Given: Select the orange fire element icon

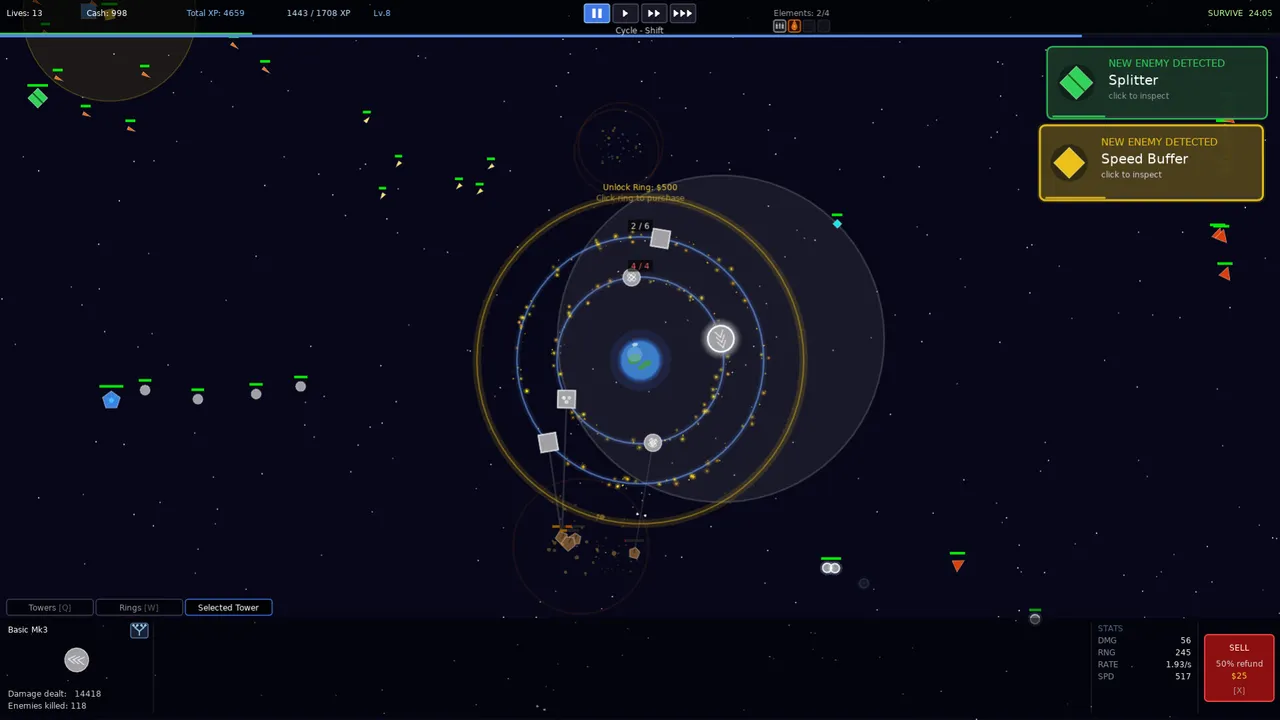Looking at the screenshot, I should coord(795,26).
